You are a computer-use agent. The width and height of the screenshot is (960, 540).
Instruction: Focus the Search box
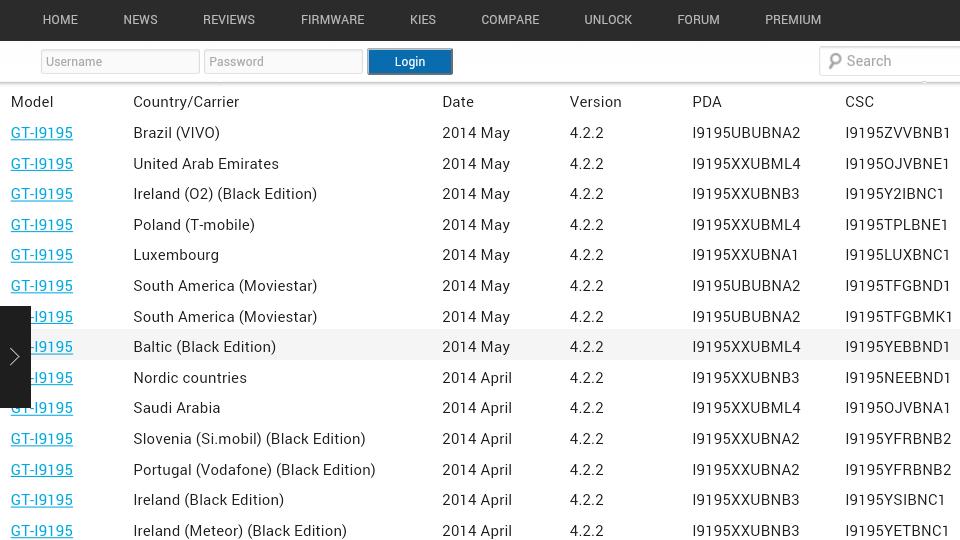(891, 61)
